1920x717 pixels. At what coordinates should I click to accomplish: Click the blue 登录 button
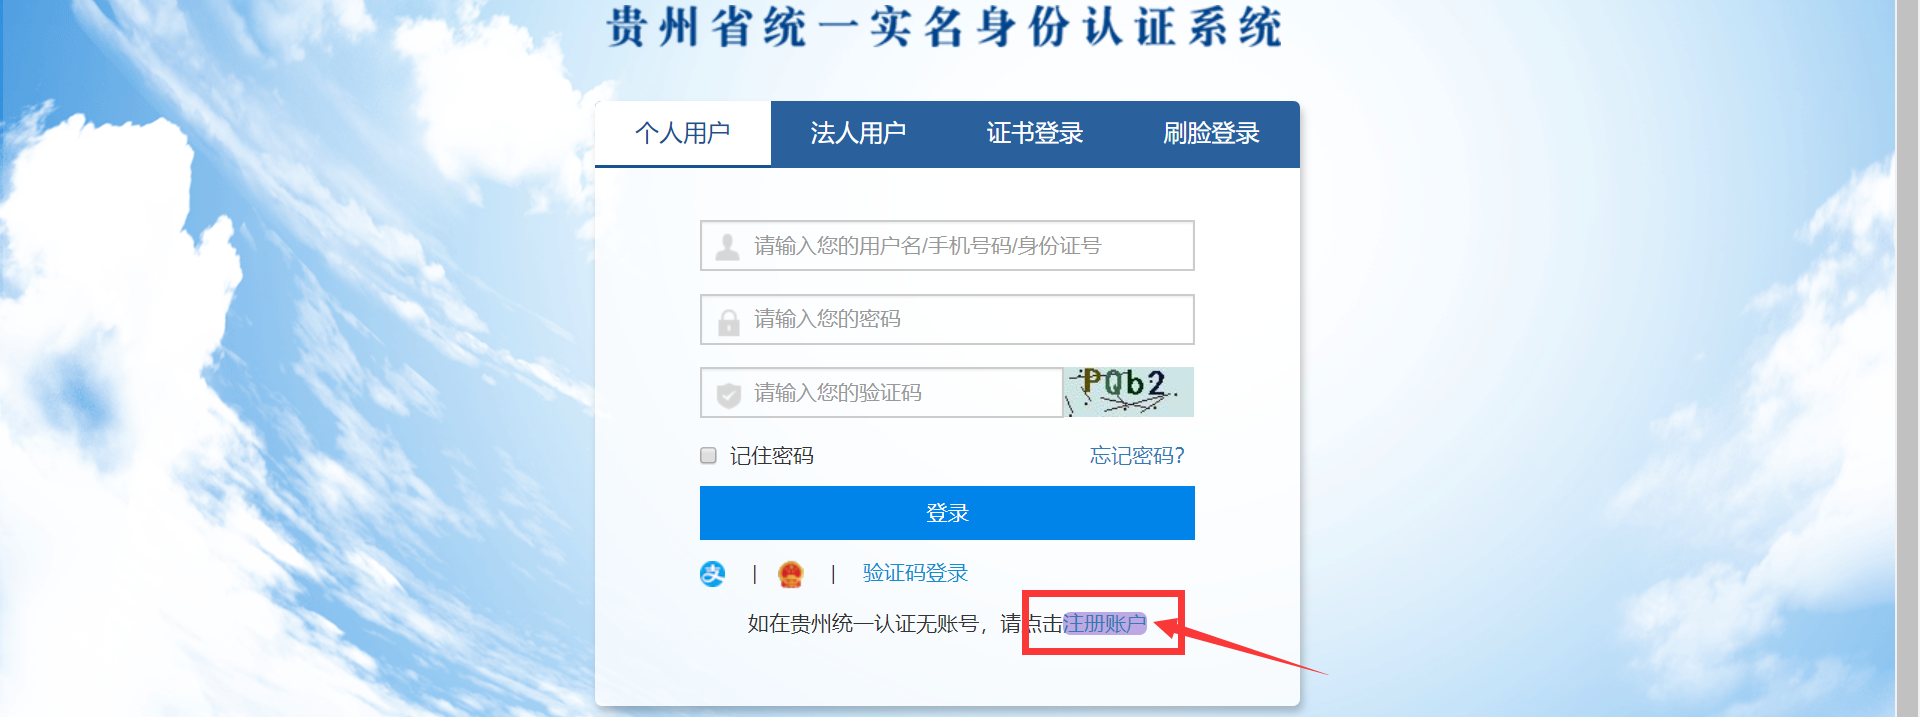pos(947,513)
